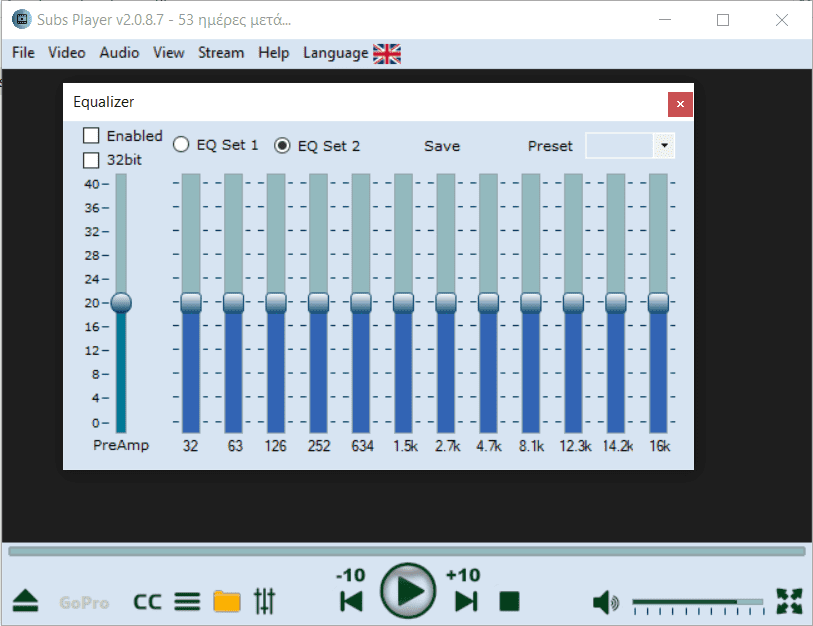Viewport: 813px width, 626px height.
Task: Click the PreAmp slider handle
Action: point(121,302)
